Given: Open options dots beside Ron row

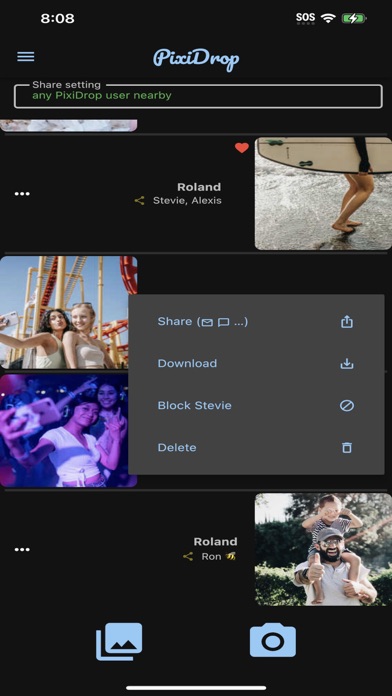Looking at the screenshot, I should [x=22, y=550].
